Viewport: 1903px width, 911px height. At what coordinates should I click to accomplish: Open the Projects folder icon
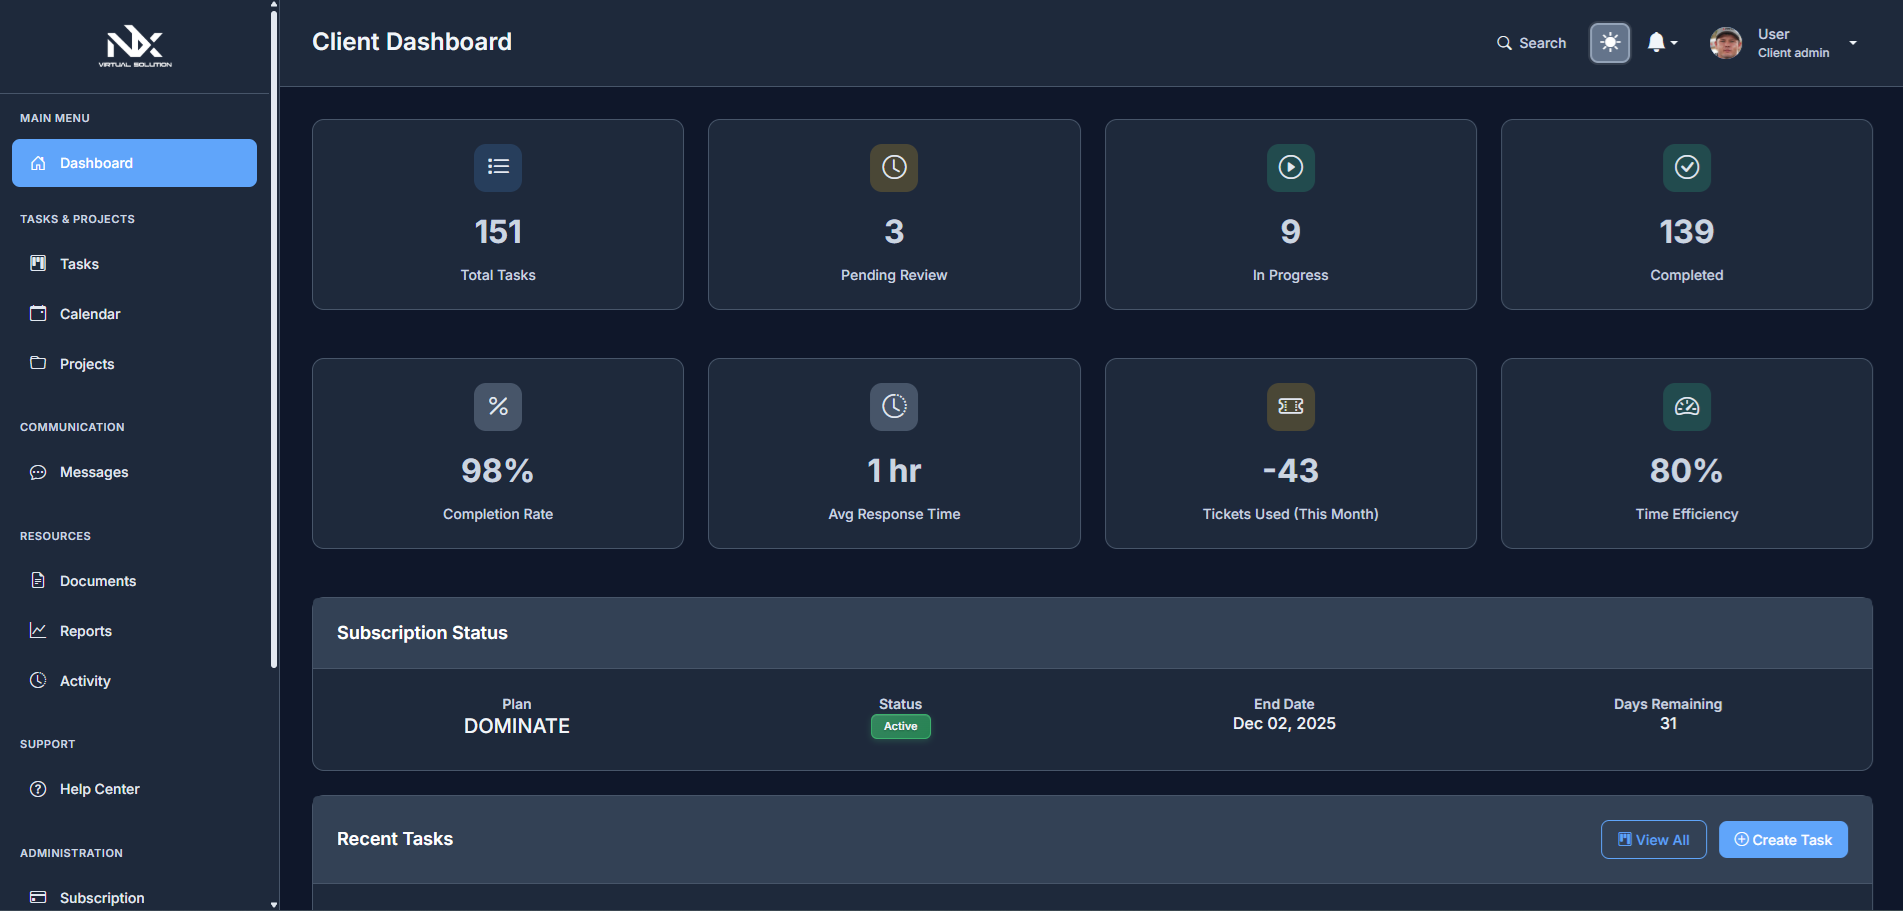tap(38, 363)
